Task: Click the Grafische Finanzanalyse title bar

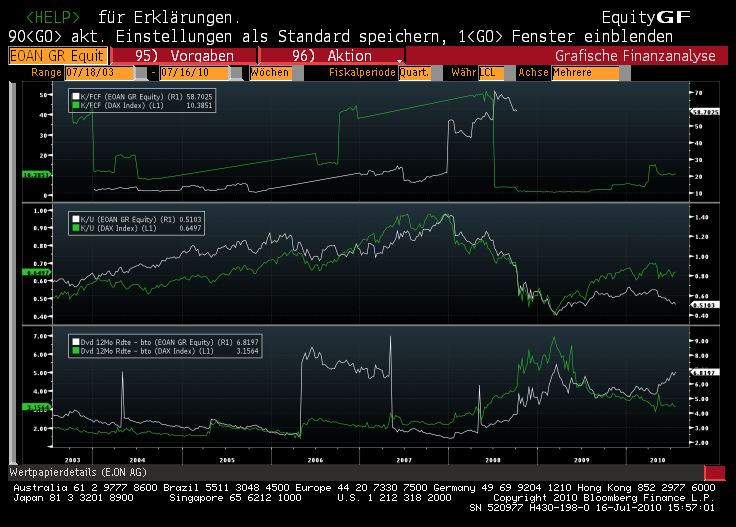Action: (567, 56)
